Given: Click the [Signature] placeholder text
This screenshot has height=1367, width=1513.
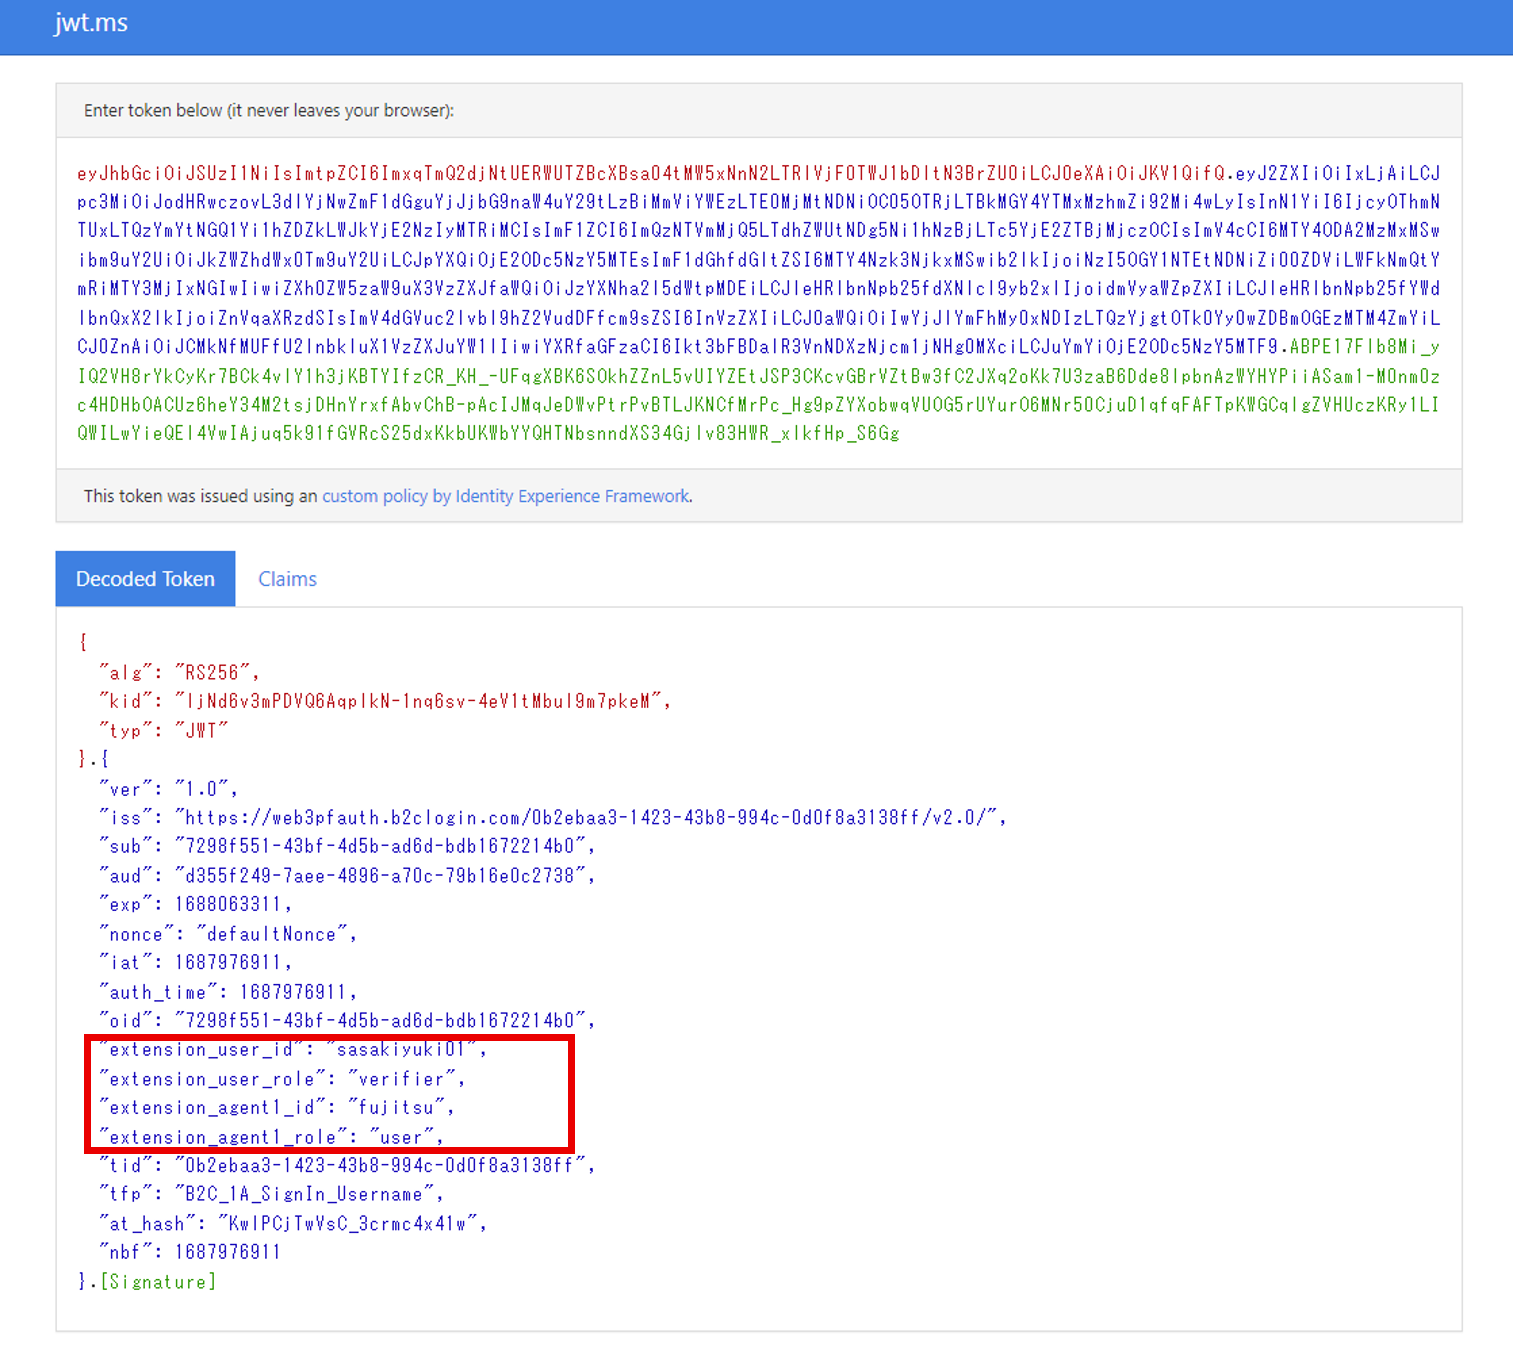Looking at the screenshot, I should 158,1282.
